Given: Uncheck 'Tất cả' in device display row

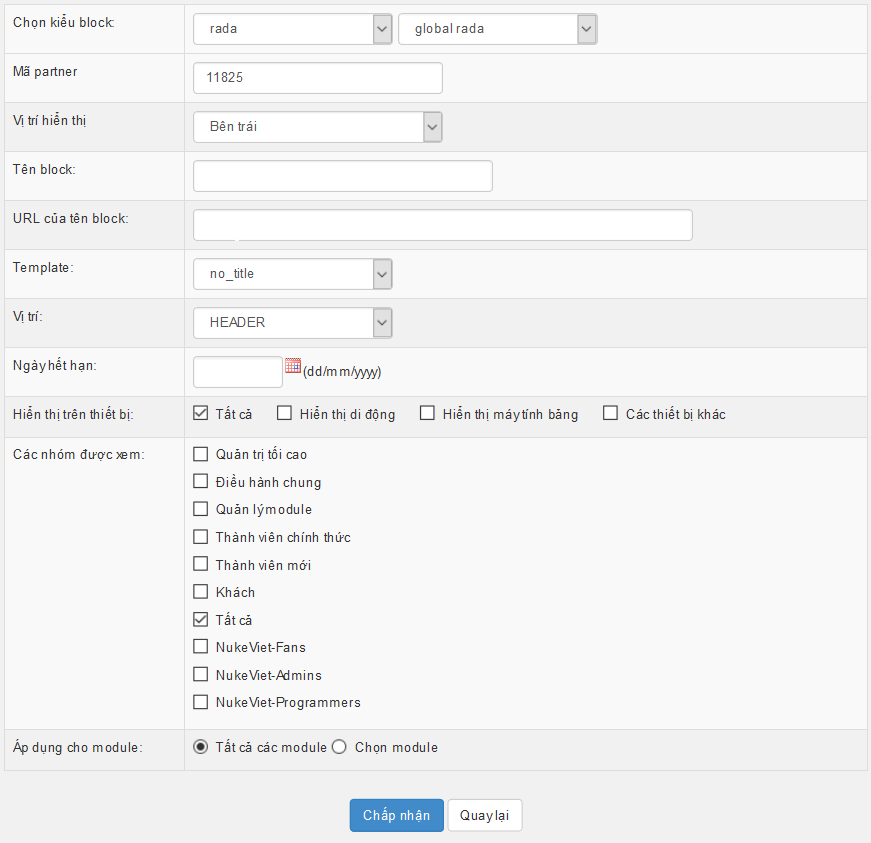Looking at the screenshot, I should [x=201, y=413].
